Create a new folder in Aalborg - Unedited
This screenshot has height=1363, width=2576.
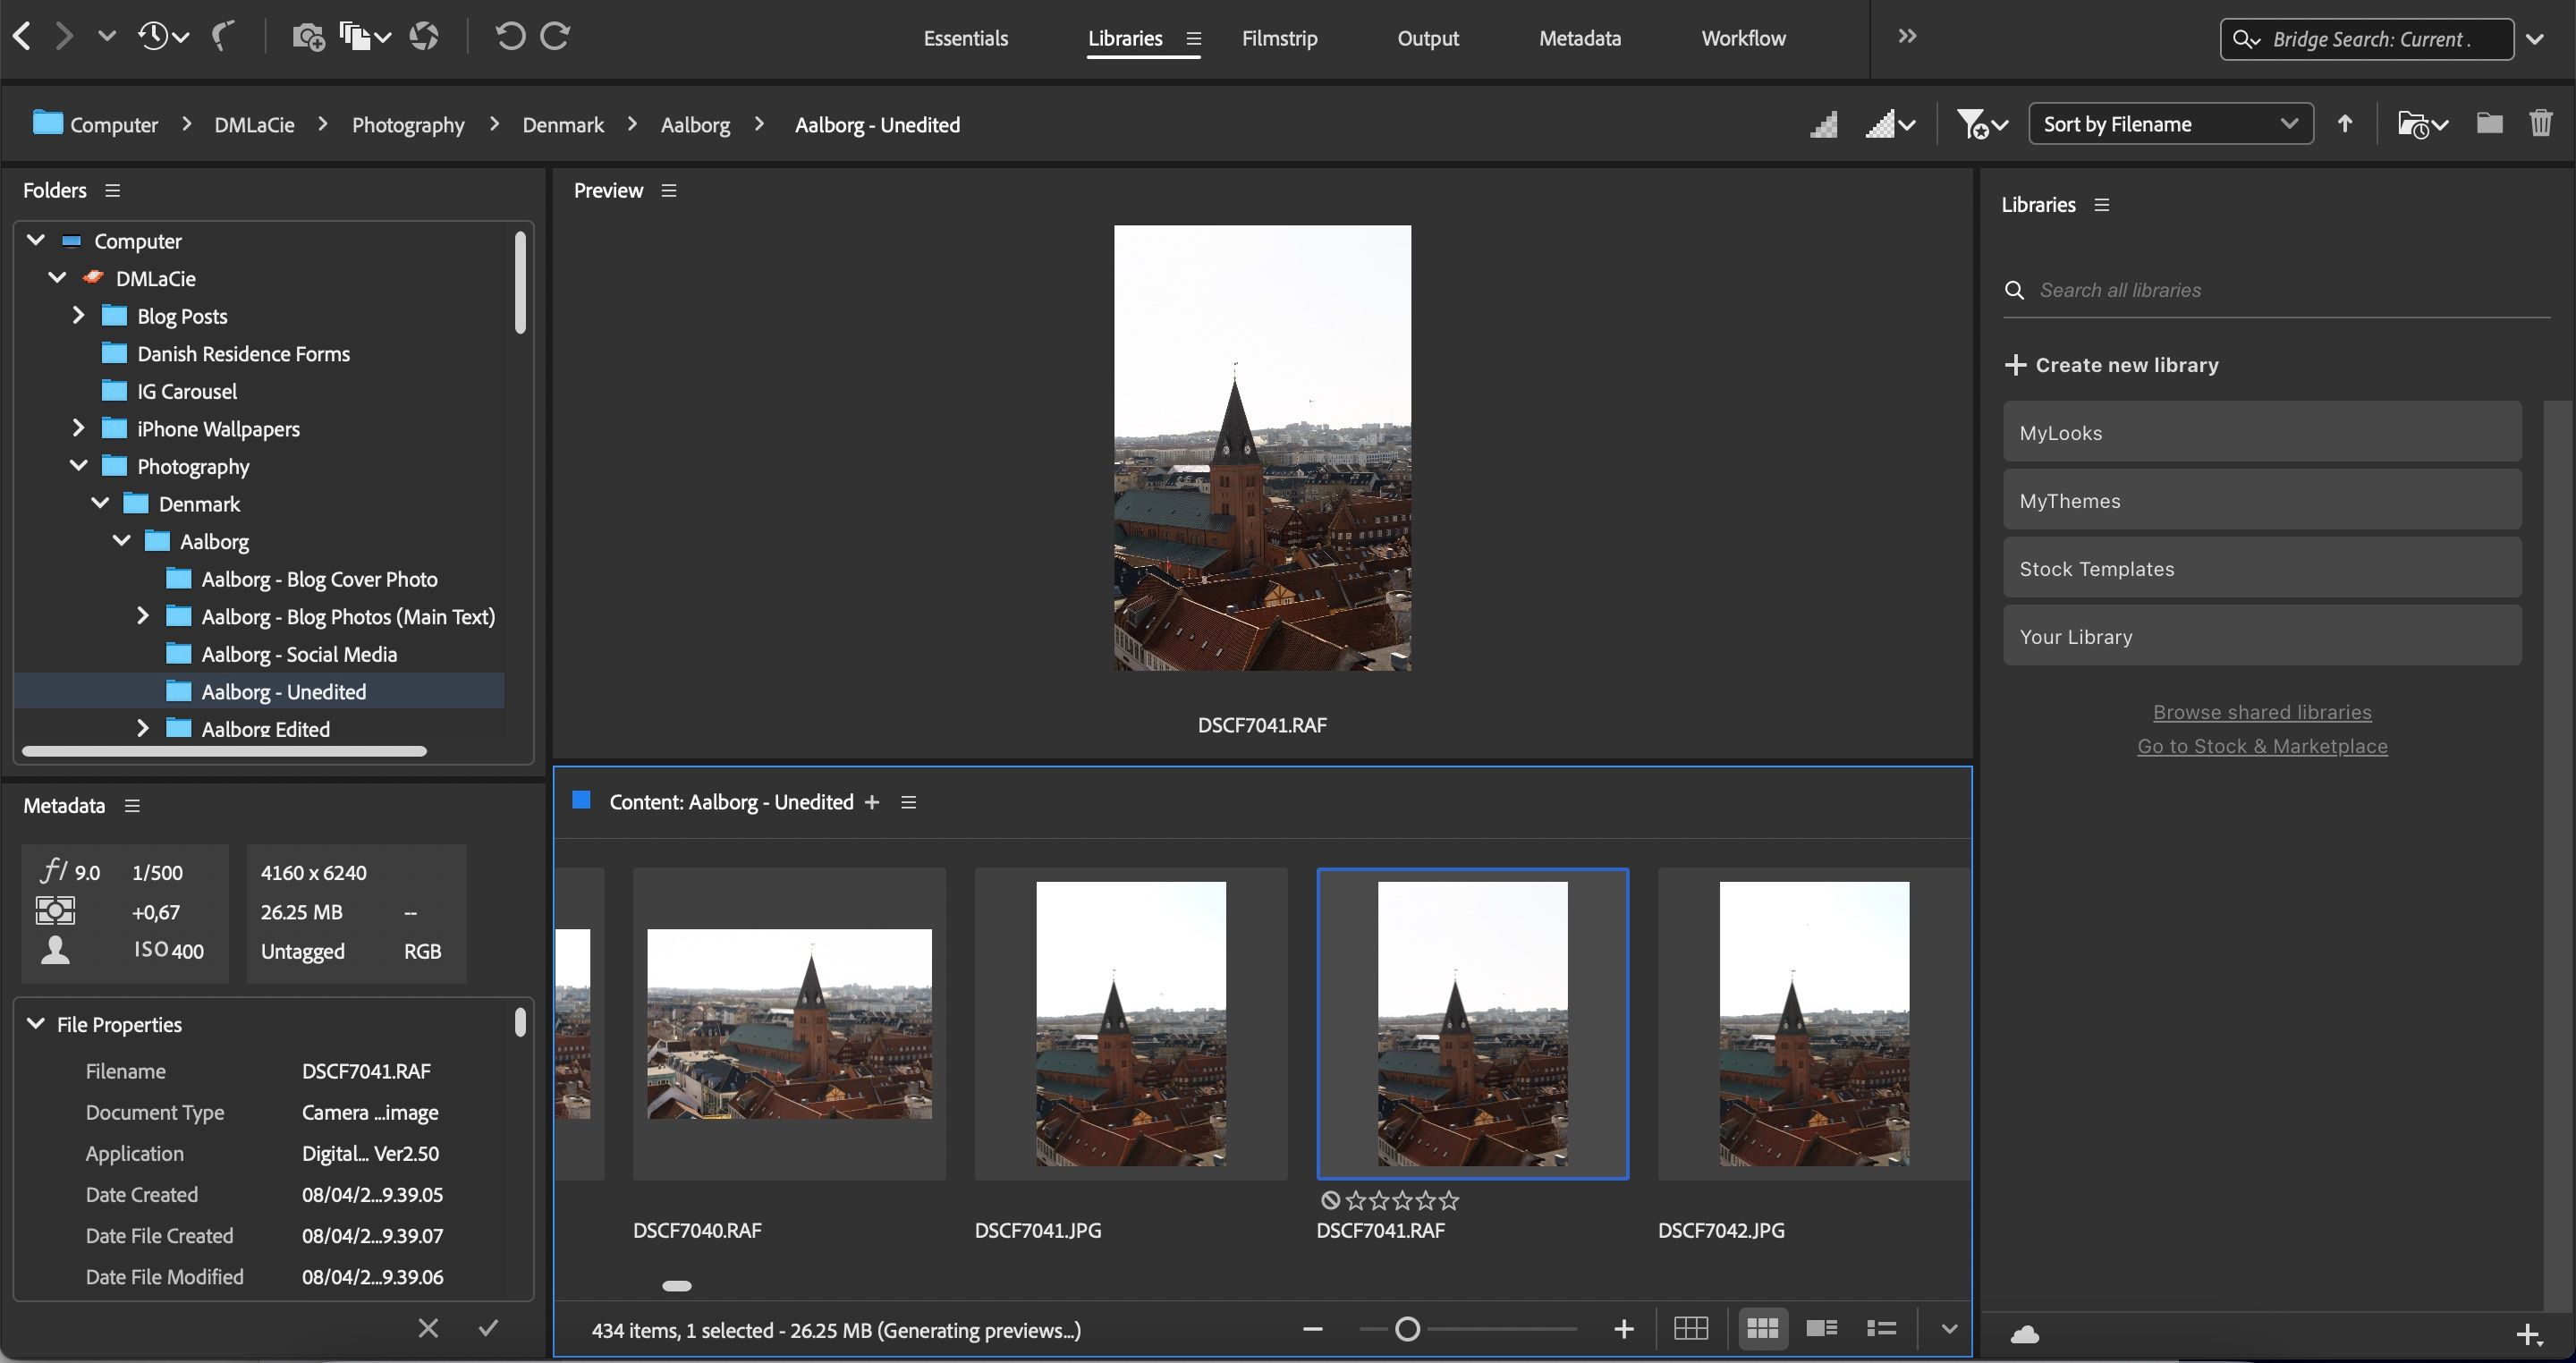click(x=2489, y=123)
